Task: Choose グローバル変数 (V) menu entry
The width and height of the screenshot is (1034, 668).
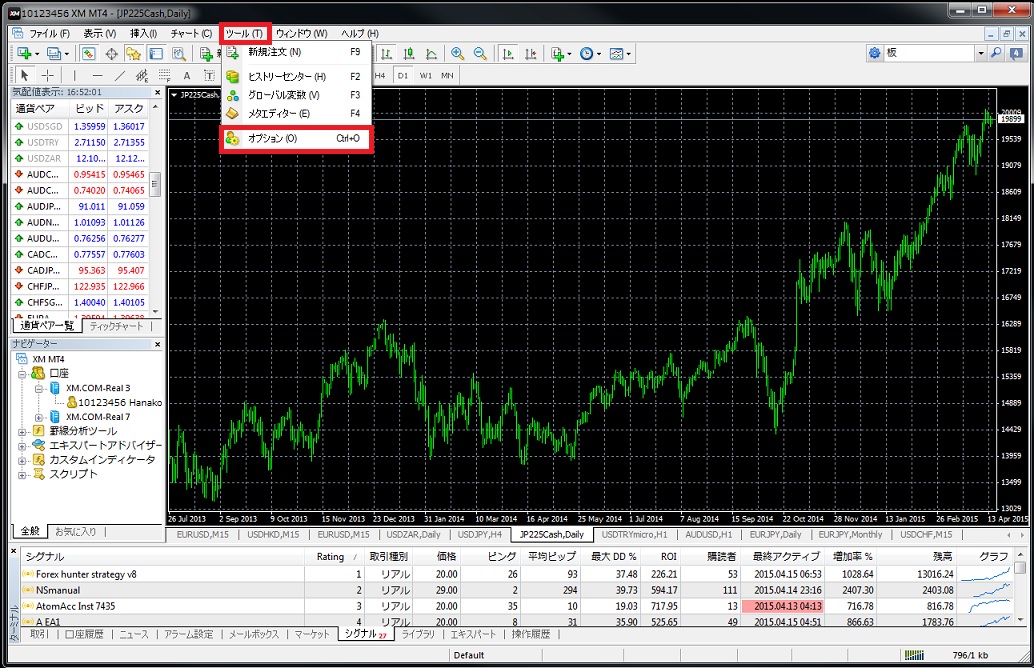Action: pos(297,95)
